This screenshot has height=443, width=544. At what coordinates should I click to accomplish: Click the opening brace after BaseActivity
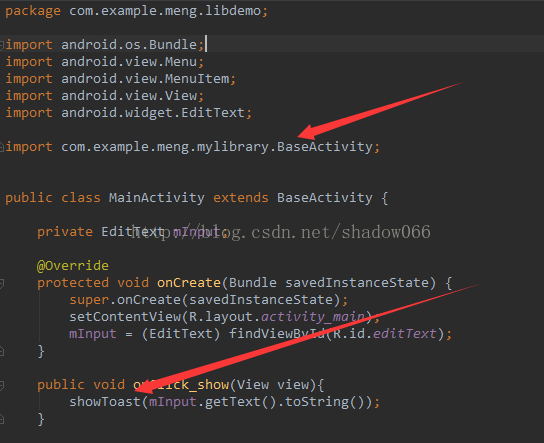coord(384,198)
